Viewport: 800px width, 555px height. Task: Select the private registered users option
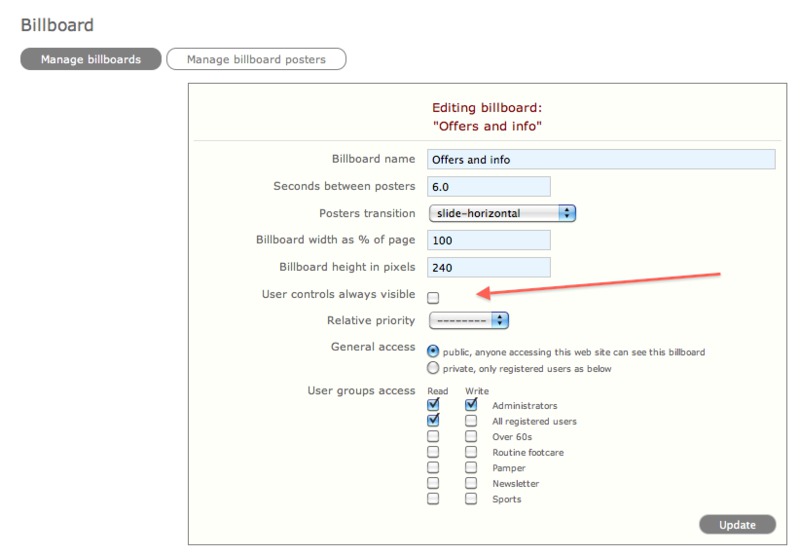[x=433, y=367]
